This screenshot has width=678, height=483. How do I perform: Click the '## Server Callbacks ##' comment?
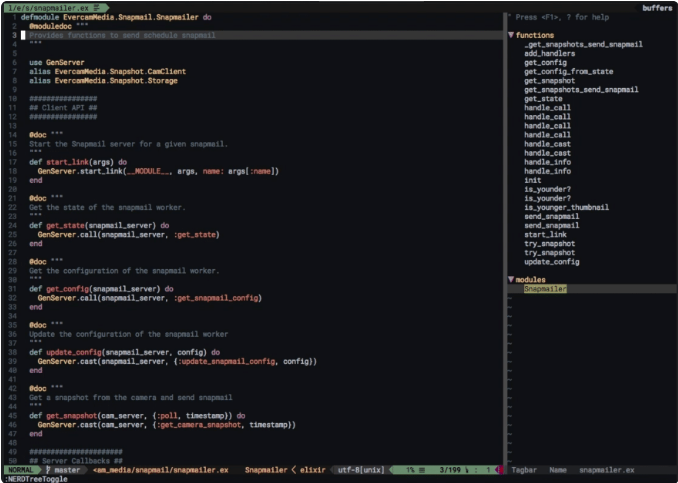point(76,461)
